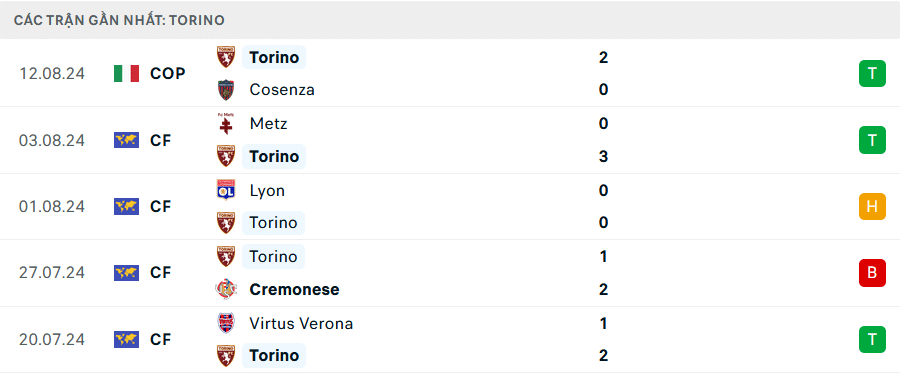Open the Cremonese team name link
The image size is (900, 374).
[294, 290]
